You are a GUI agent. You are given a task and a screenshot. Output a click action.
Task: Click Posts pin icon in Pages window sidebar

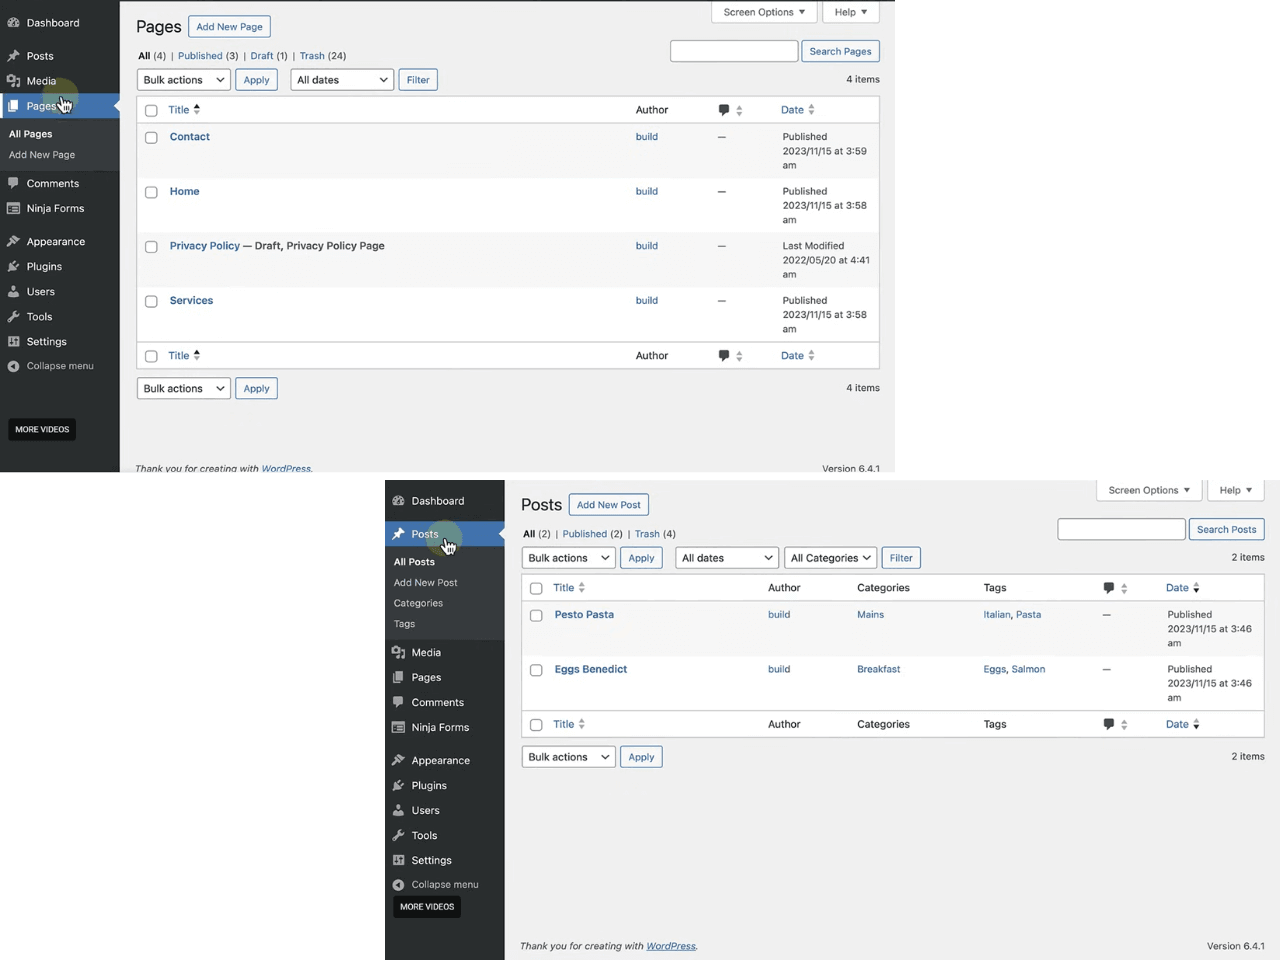13,56
